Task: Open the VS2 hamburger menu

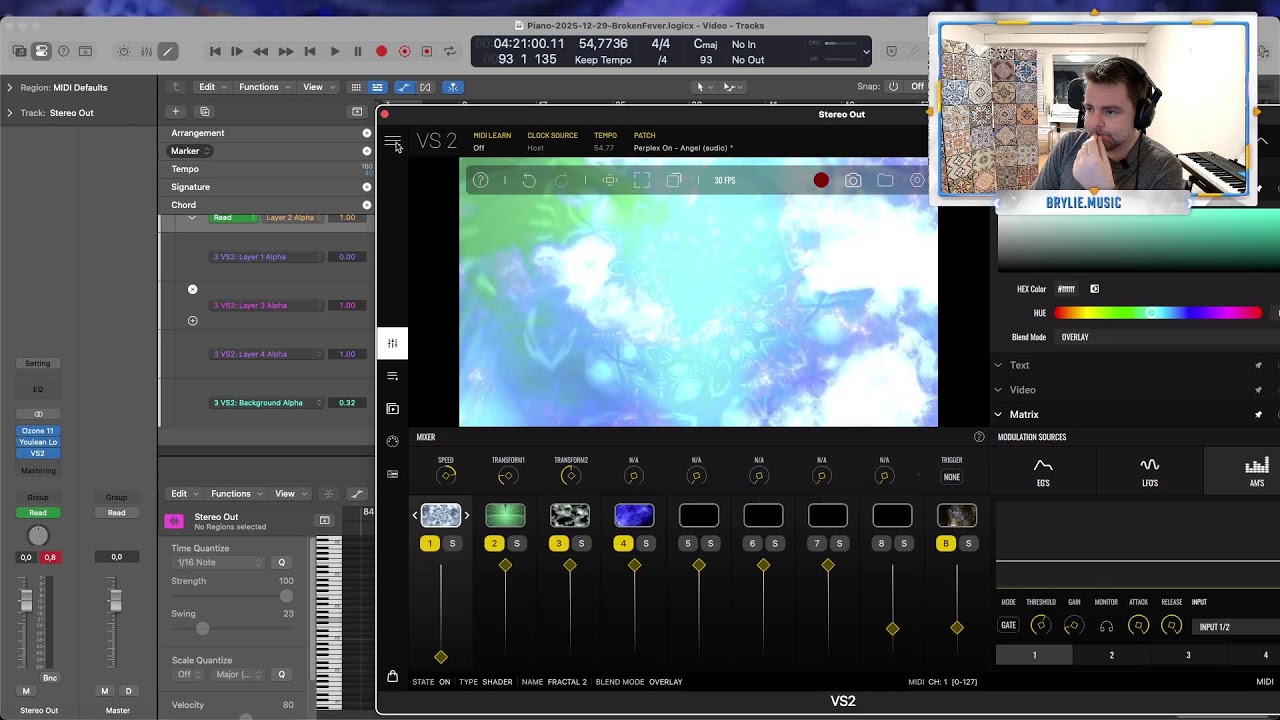Action: 392,141
